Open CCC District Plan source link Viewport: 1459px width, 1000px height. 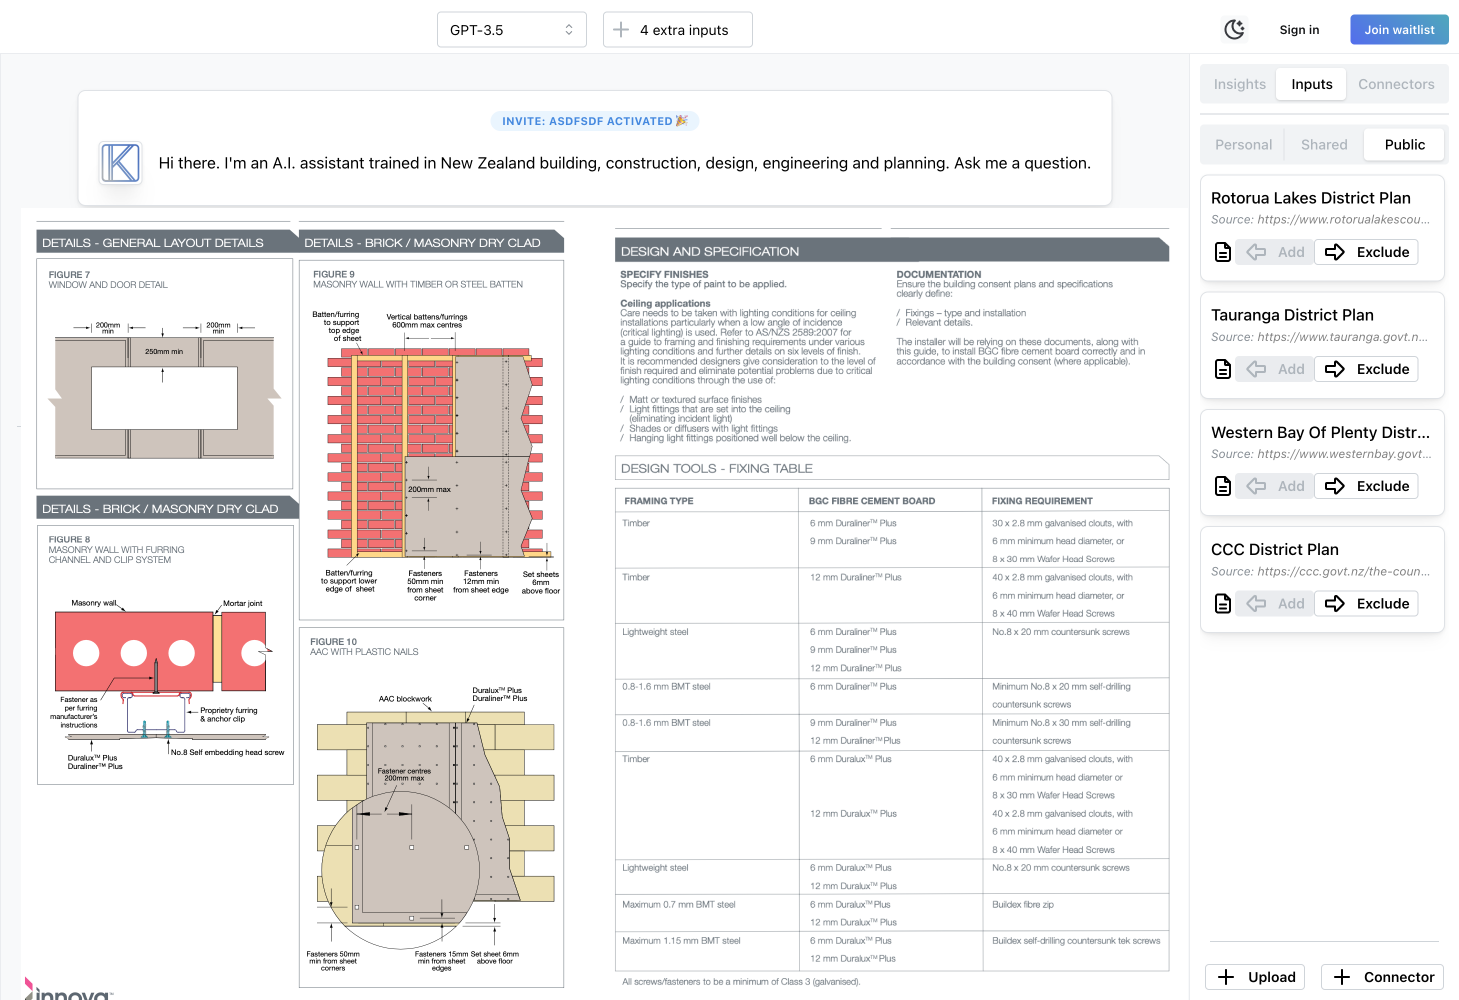point(1320,572)
